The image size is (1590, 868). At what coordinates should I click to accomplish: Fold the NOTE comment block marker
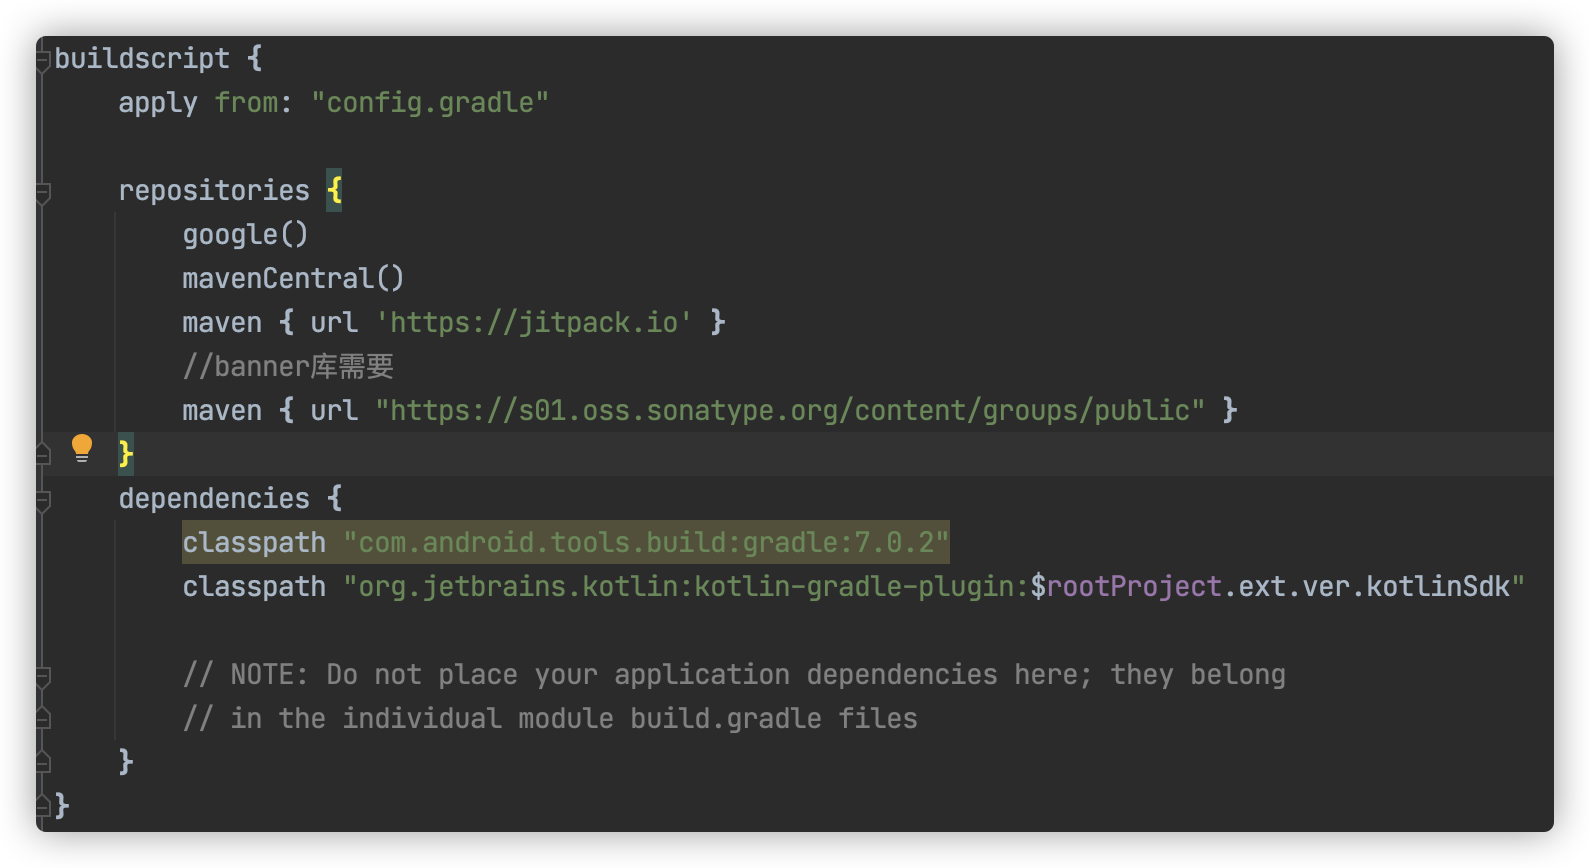[x=43, y=677]
